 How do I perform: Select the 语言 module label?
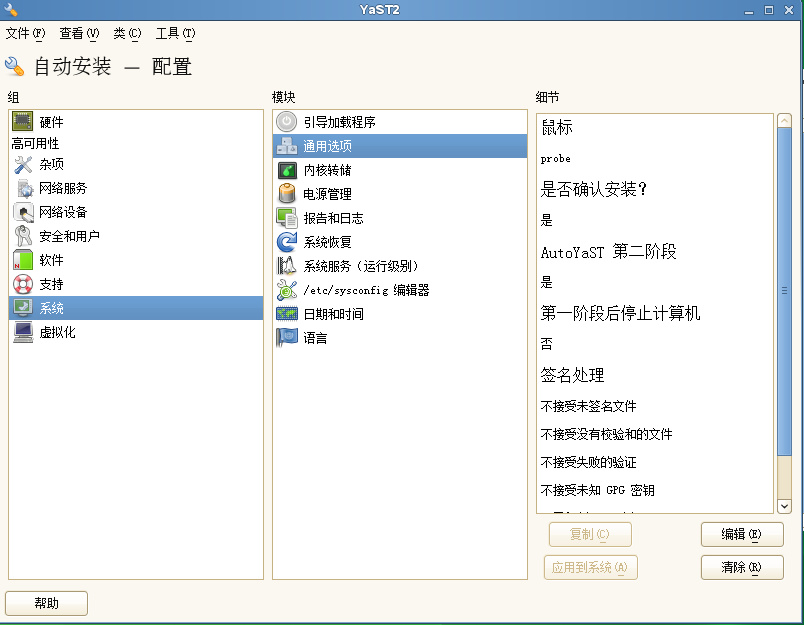[315, 338]
